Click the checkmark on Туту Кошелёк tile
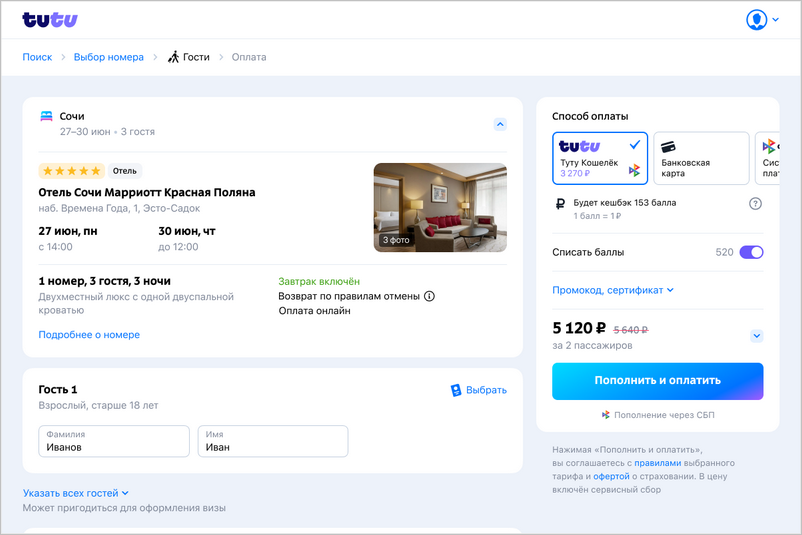 tap(635, 145)
